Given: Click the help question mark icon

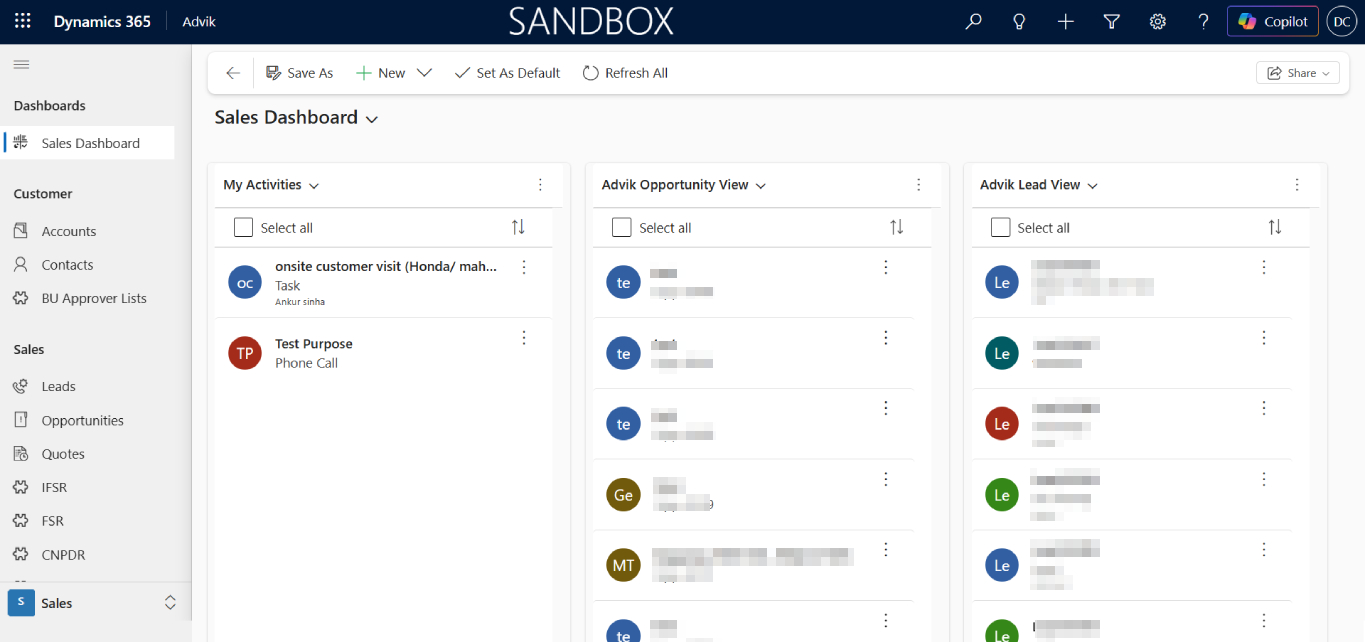Looking at the screenshot, I should click(1203, 21).
